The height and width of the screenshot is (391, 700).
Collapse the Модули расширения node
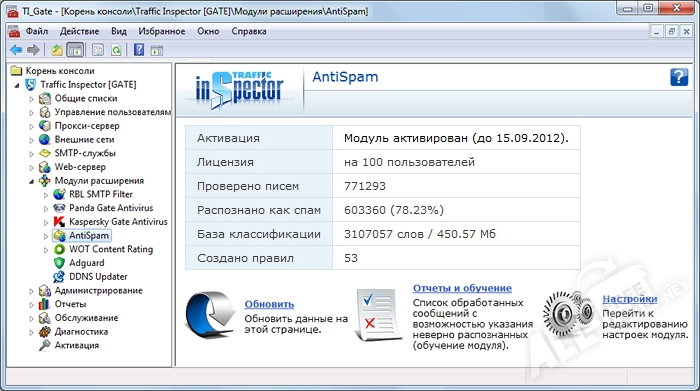(x=31, y=182)
